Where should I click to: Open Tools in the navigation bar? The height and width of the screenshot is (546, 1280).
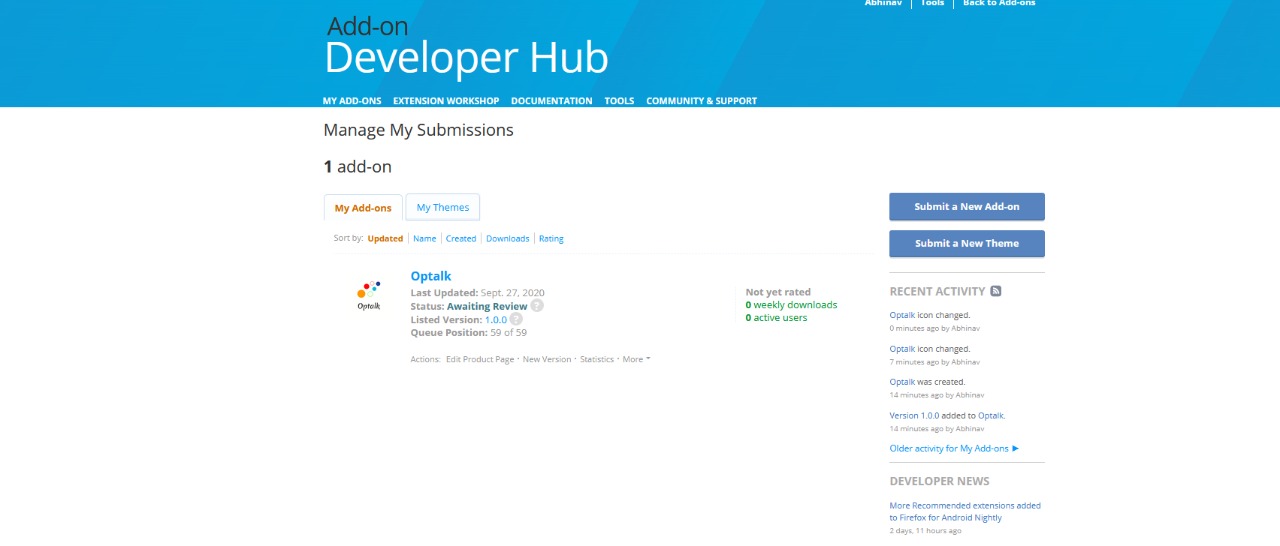coord(619,101)
